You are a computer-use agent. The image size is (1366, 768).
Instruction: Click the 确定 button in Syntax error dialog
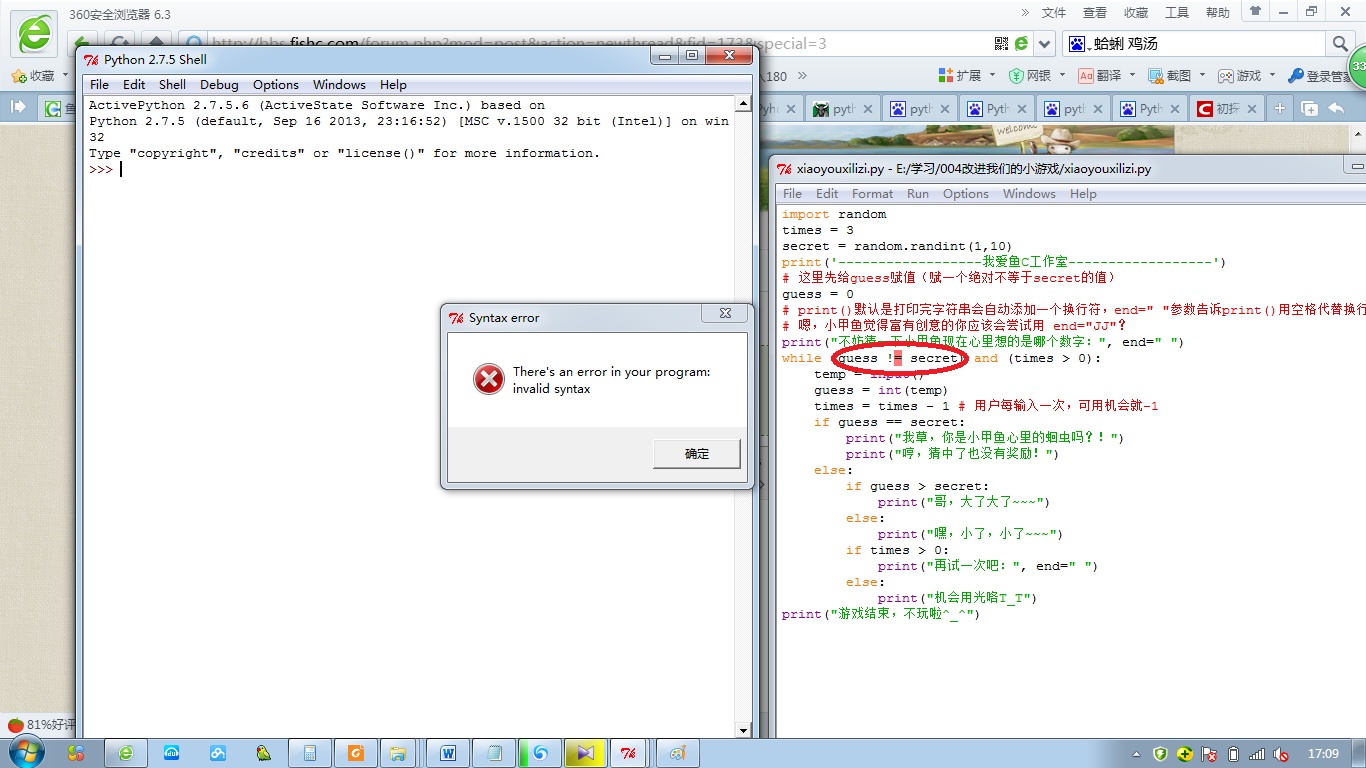click(696, 454)
